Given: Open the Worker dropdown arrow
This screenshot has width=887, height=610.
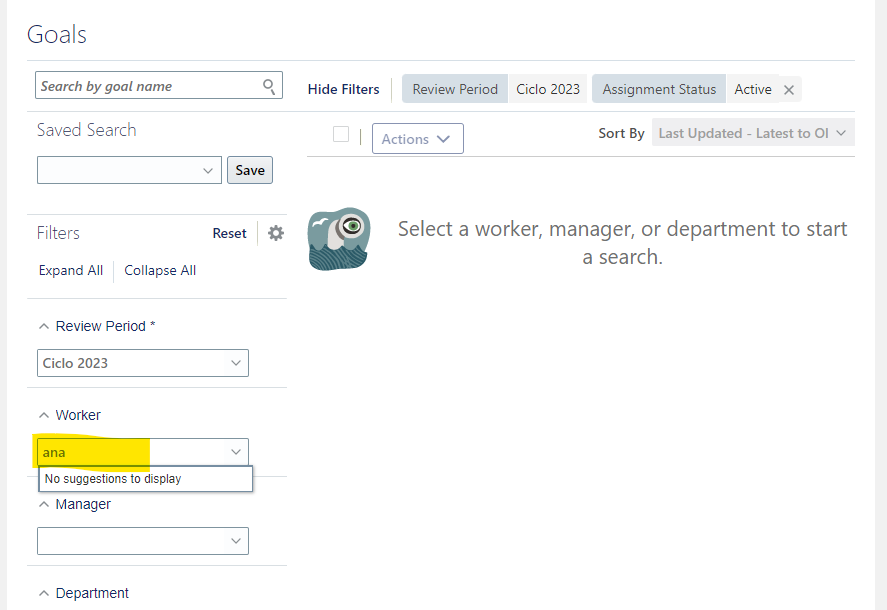Looking at the screenshot, I should coord(236,451).
